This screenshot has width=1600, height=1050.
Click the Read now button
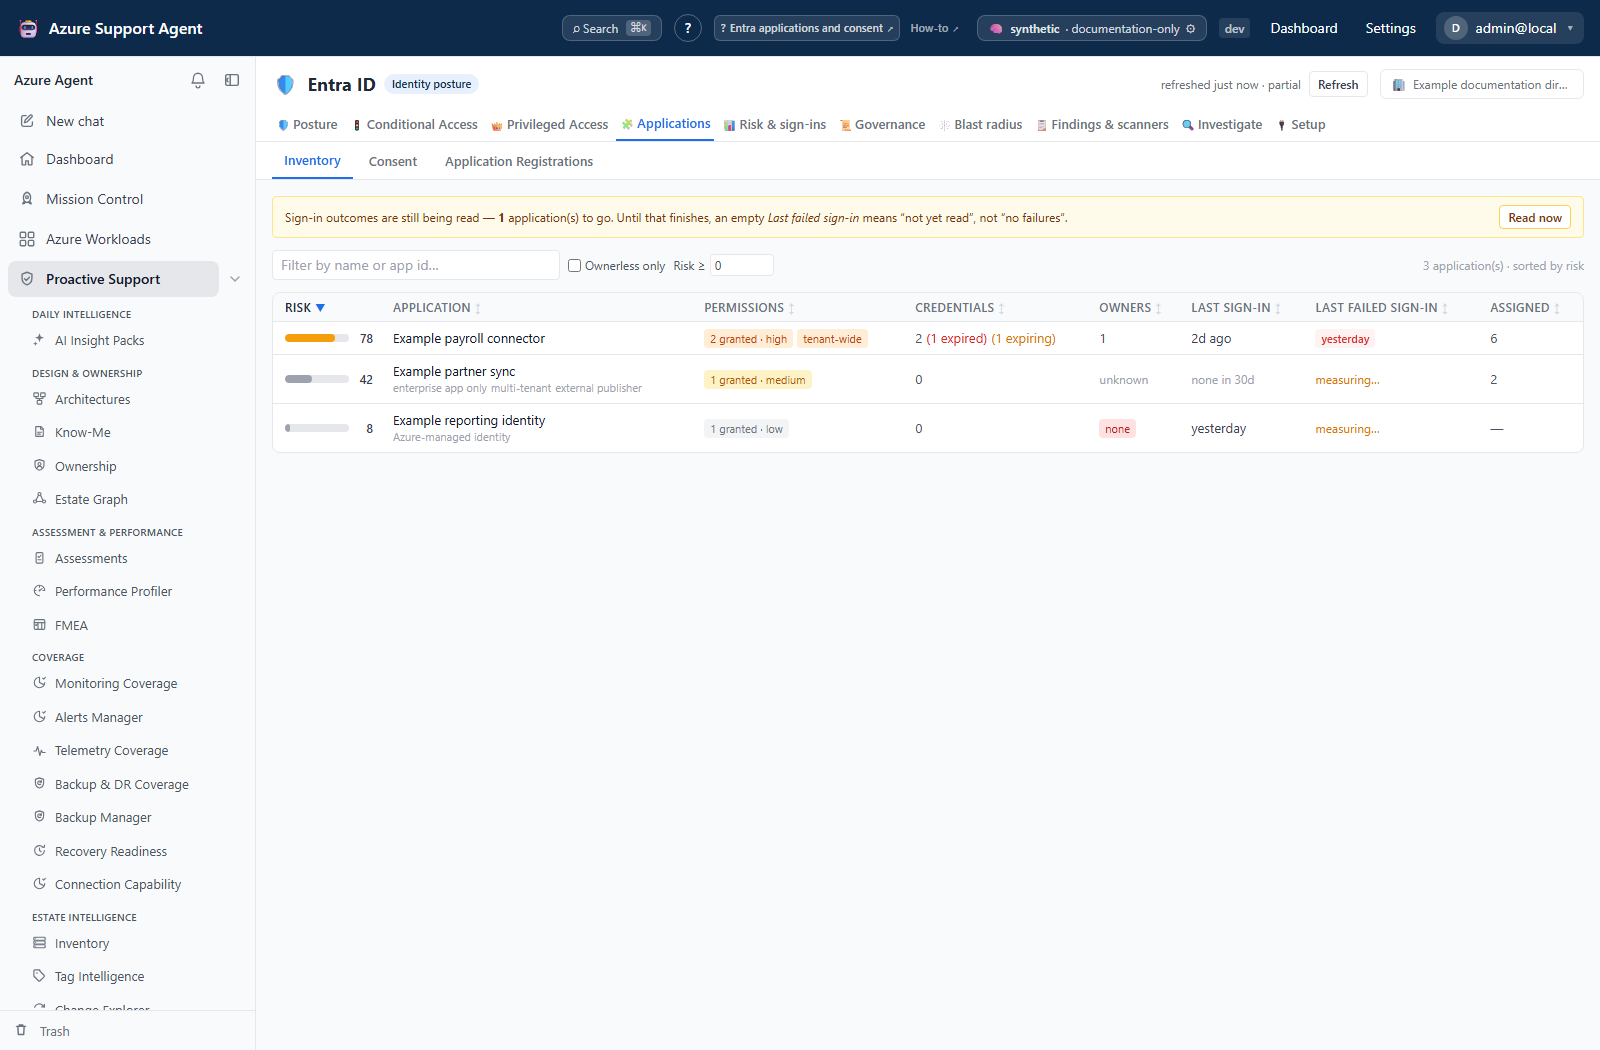point(1535,218)
